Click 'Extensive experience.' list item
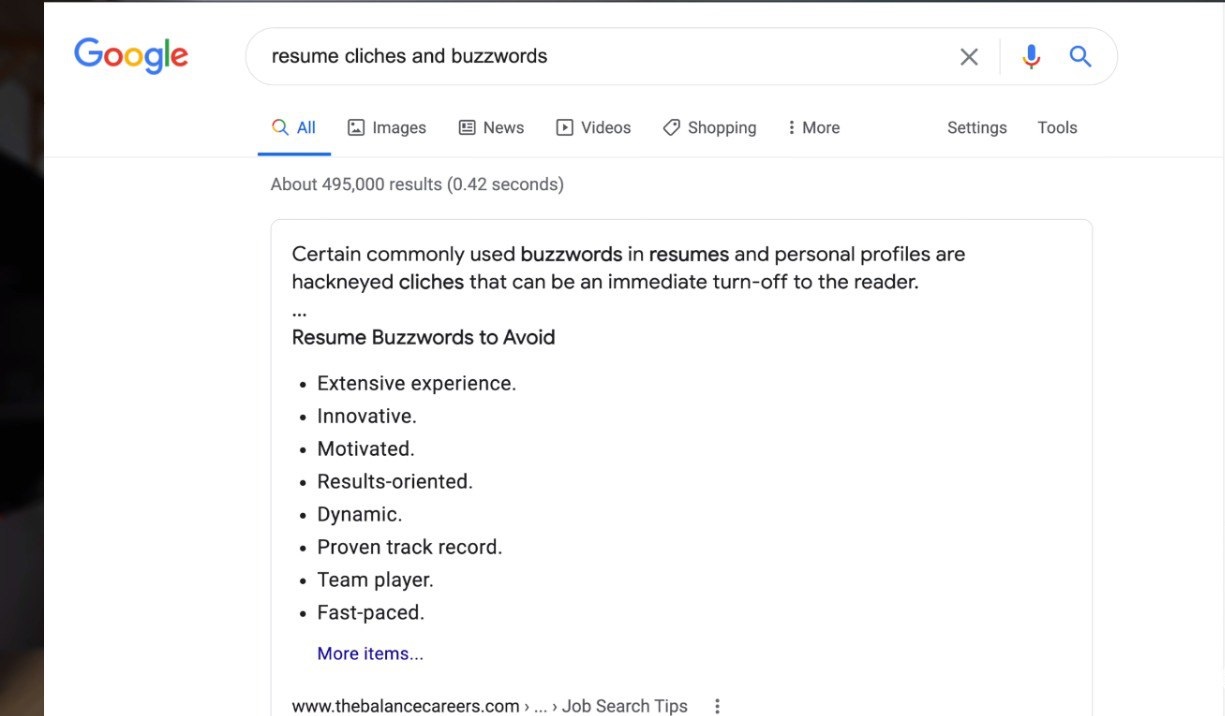Screen dimensions: 1225x716 [417, 383]
